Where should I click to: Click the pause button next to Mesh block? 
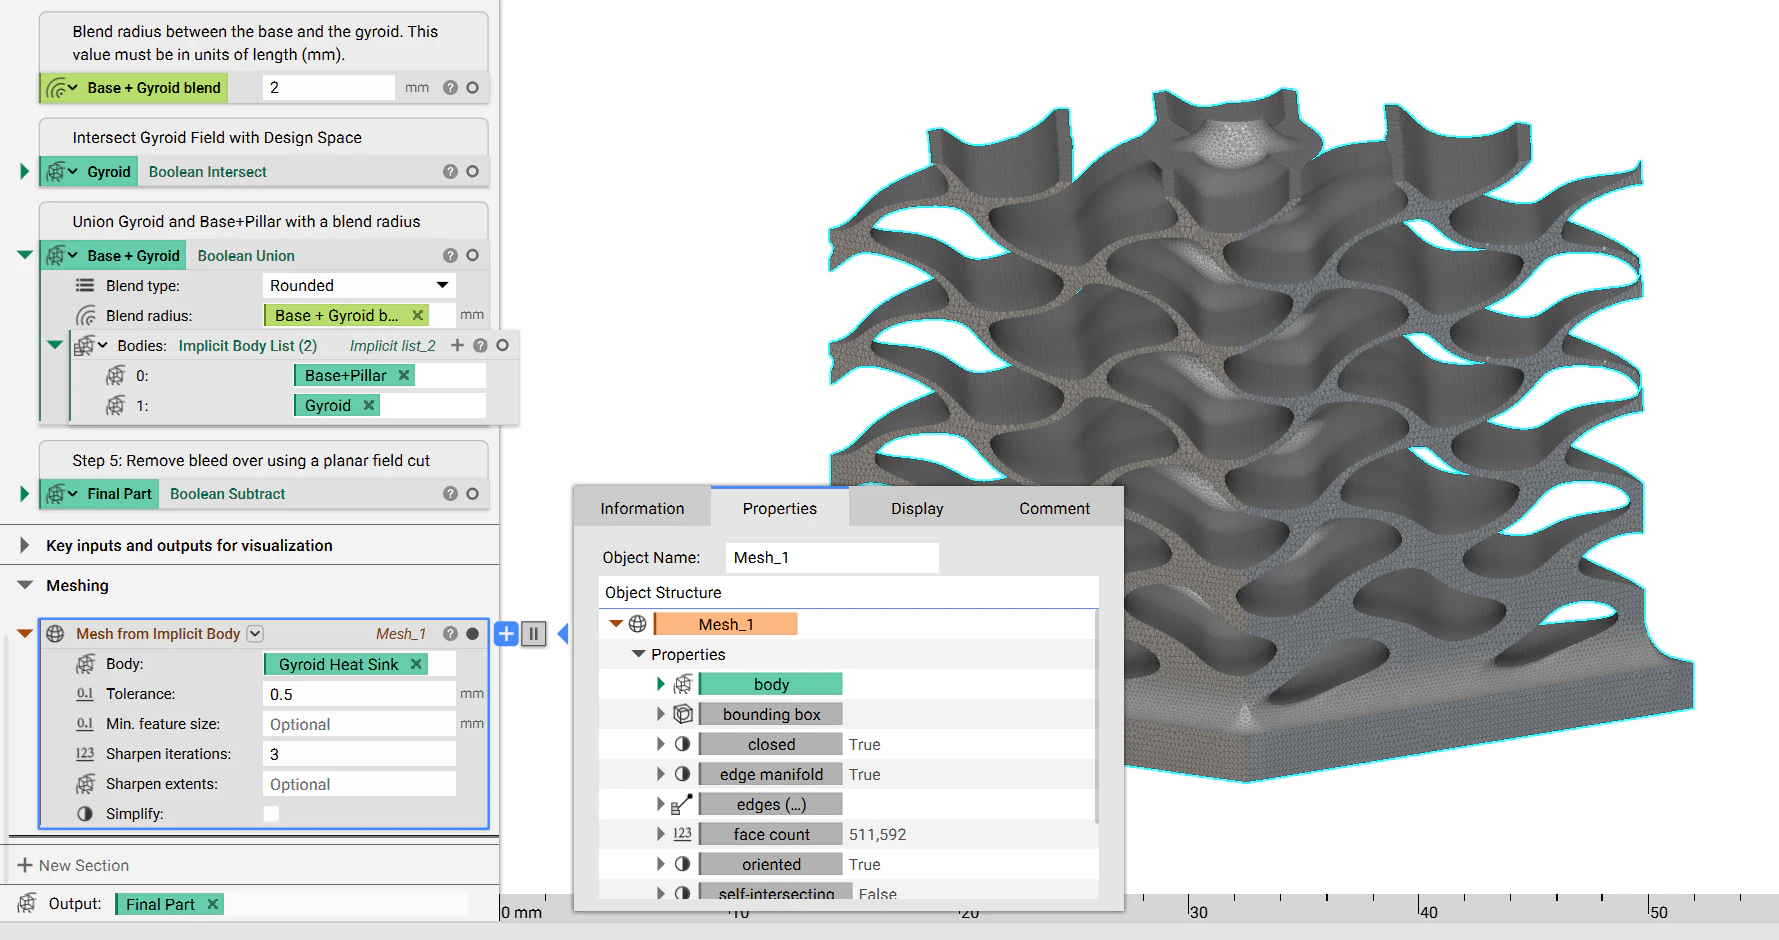click(x=534, y=633)
